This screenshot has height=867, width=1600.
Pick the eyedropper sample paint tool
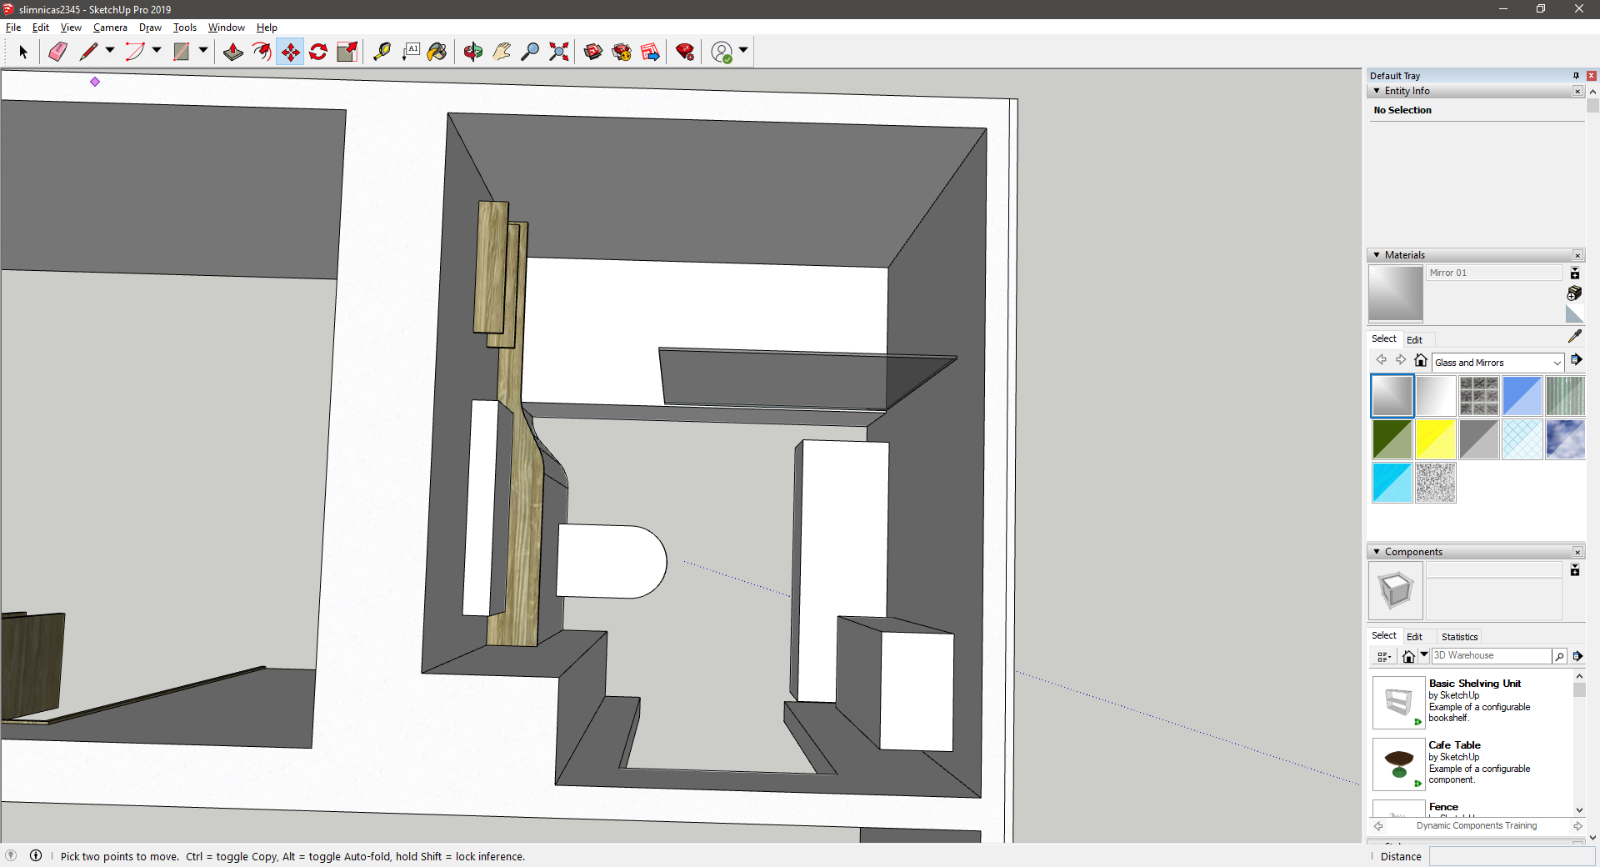point(1575,337)
